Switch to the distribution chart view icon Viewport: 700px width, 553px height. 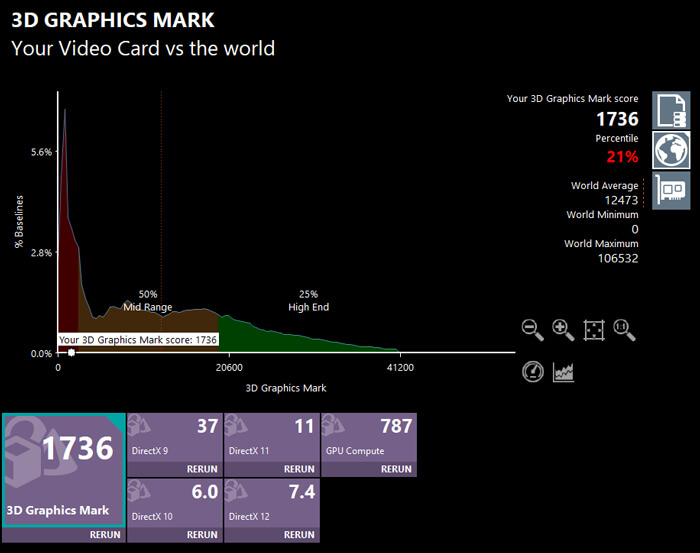[564, 371]
